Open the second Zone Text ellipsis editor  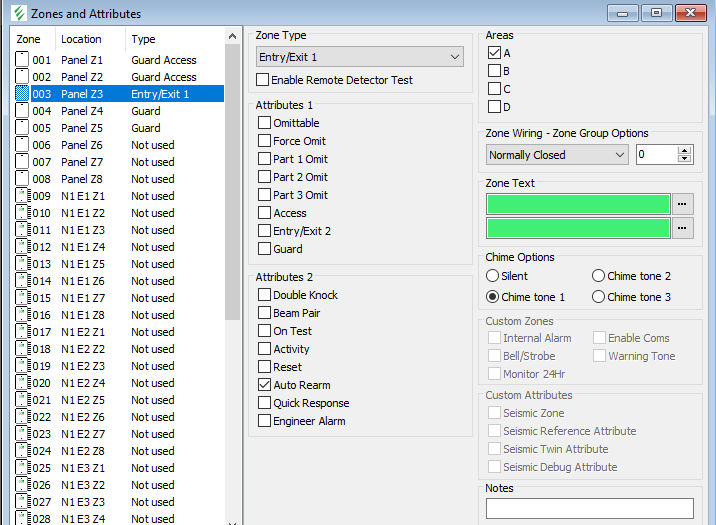coord(682,228)
